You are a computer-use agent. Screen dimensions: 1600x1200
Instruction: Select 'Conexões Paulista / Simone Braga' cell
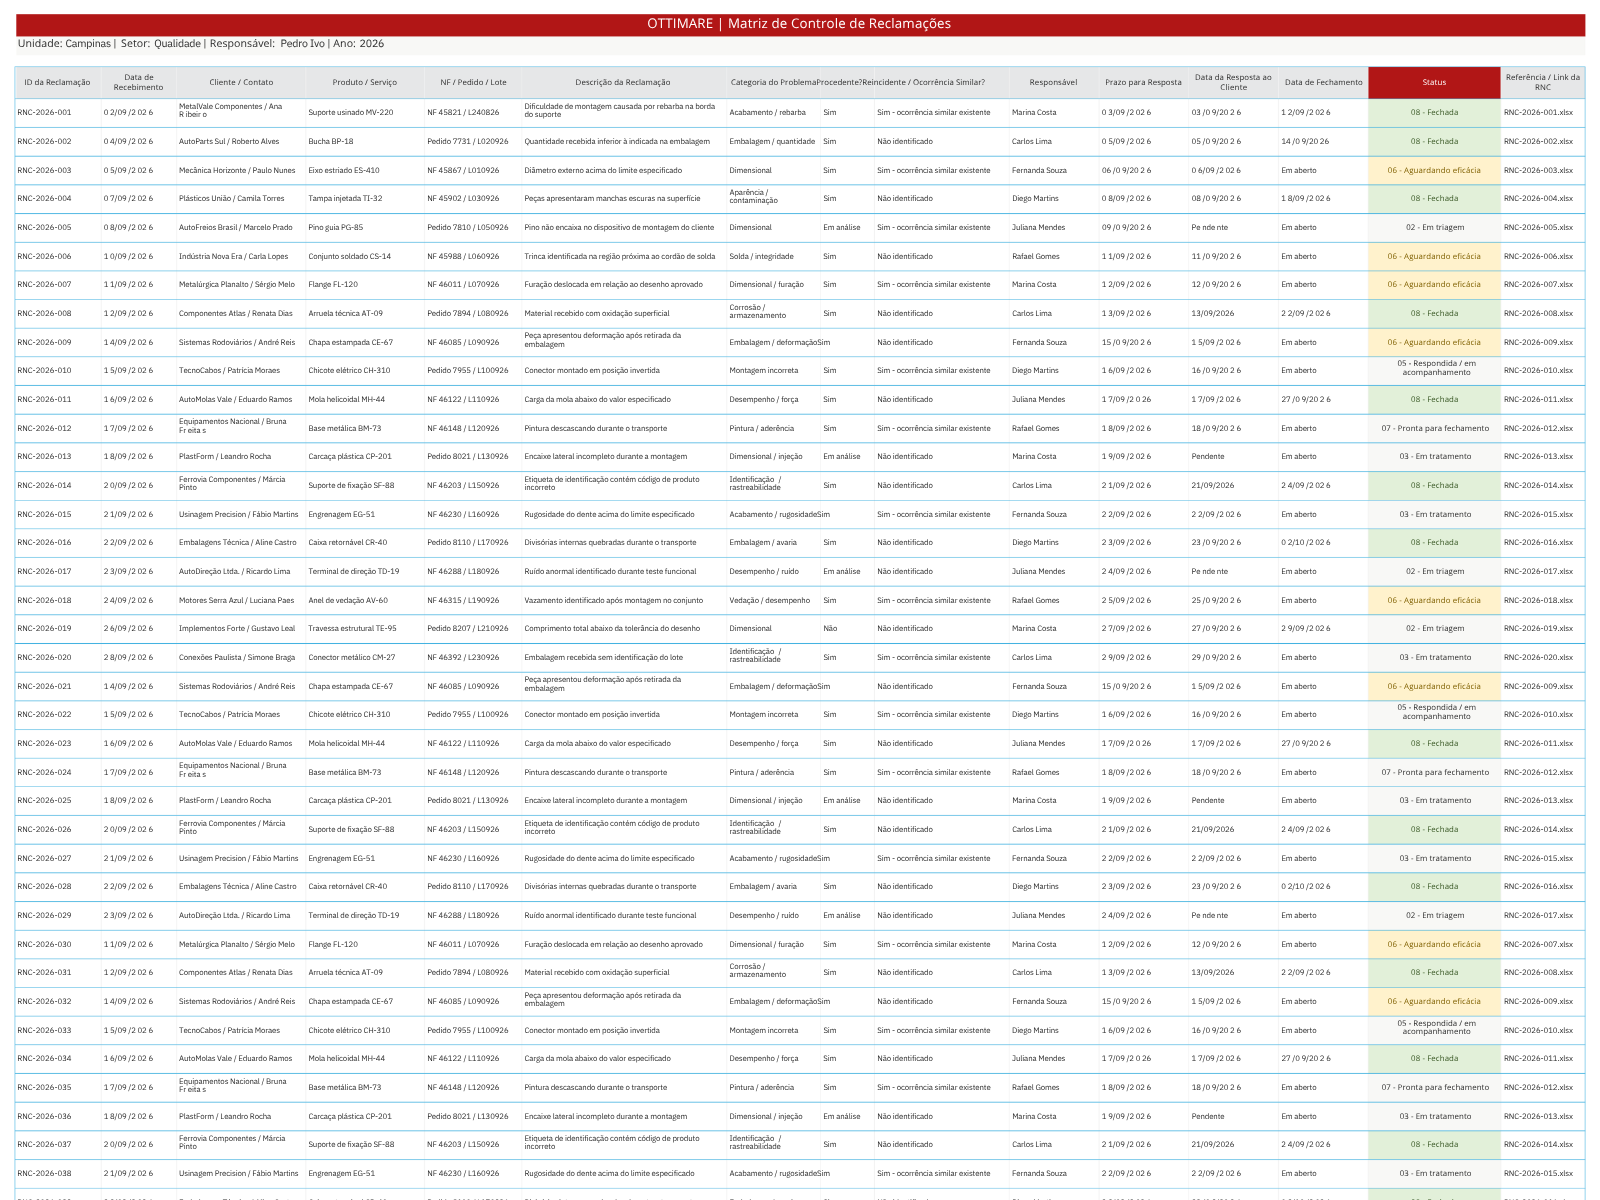click(241, 658)
